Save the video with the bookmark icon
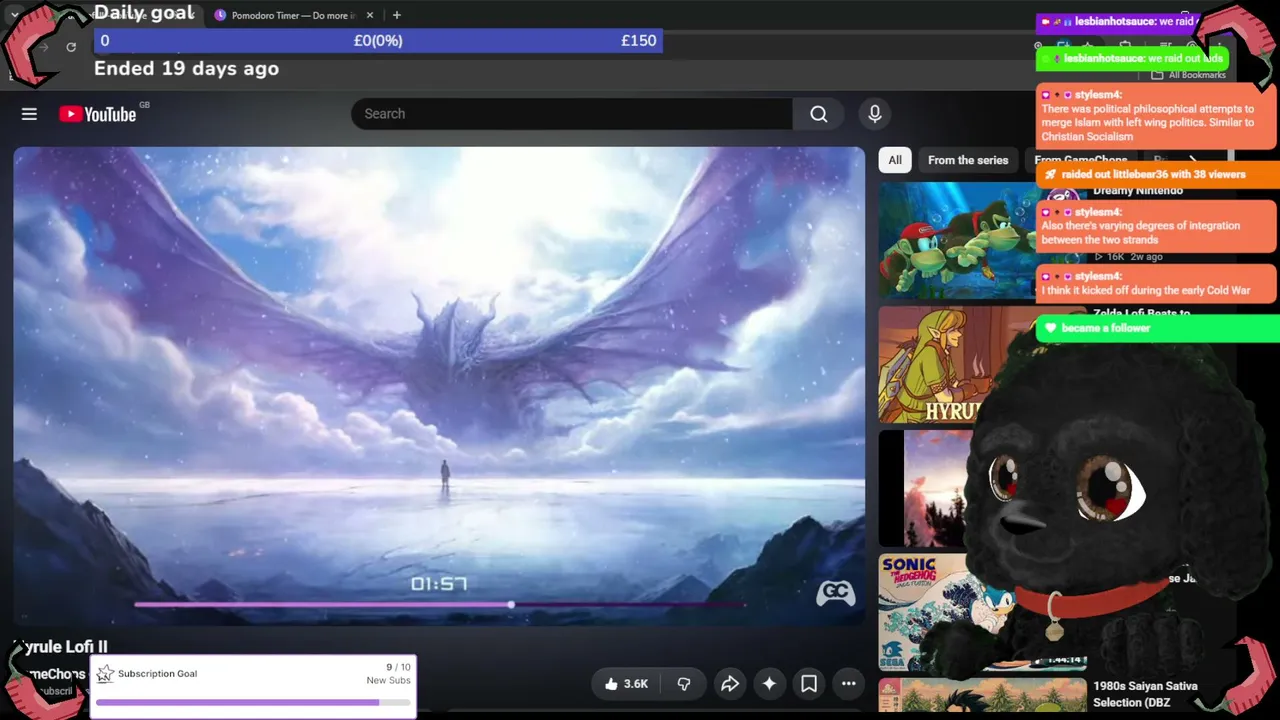1280x720 pixels. [809, 684]
